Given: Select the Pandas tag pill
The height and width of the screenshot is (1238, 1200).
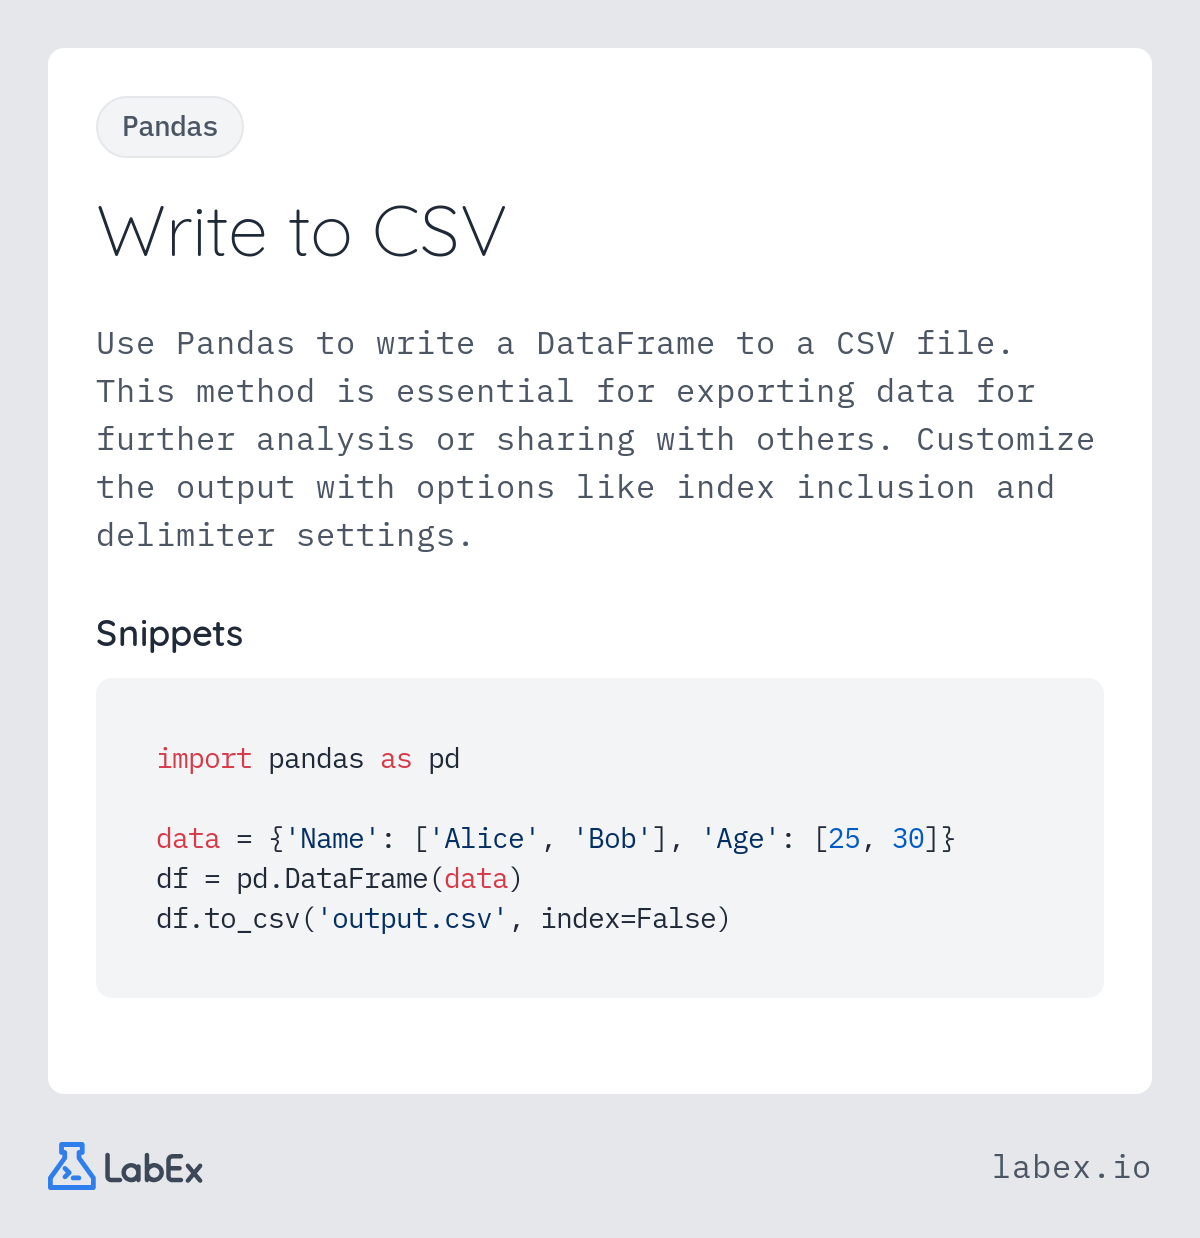Looking at the screenshot, I should tap(170, 127).
